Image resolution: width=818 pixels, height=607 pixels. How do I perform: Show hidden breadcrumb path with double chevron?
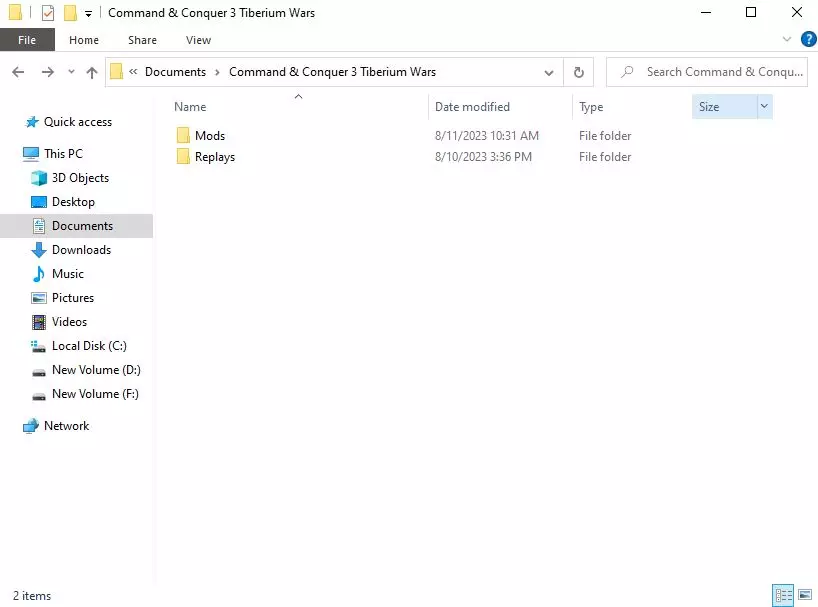pyautogui.click(x=133, y=72)
